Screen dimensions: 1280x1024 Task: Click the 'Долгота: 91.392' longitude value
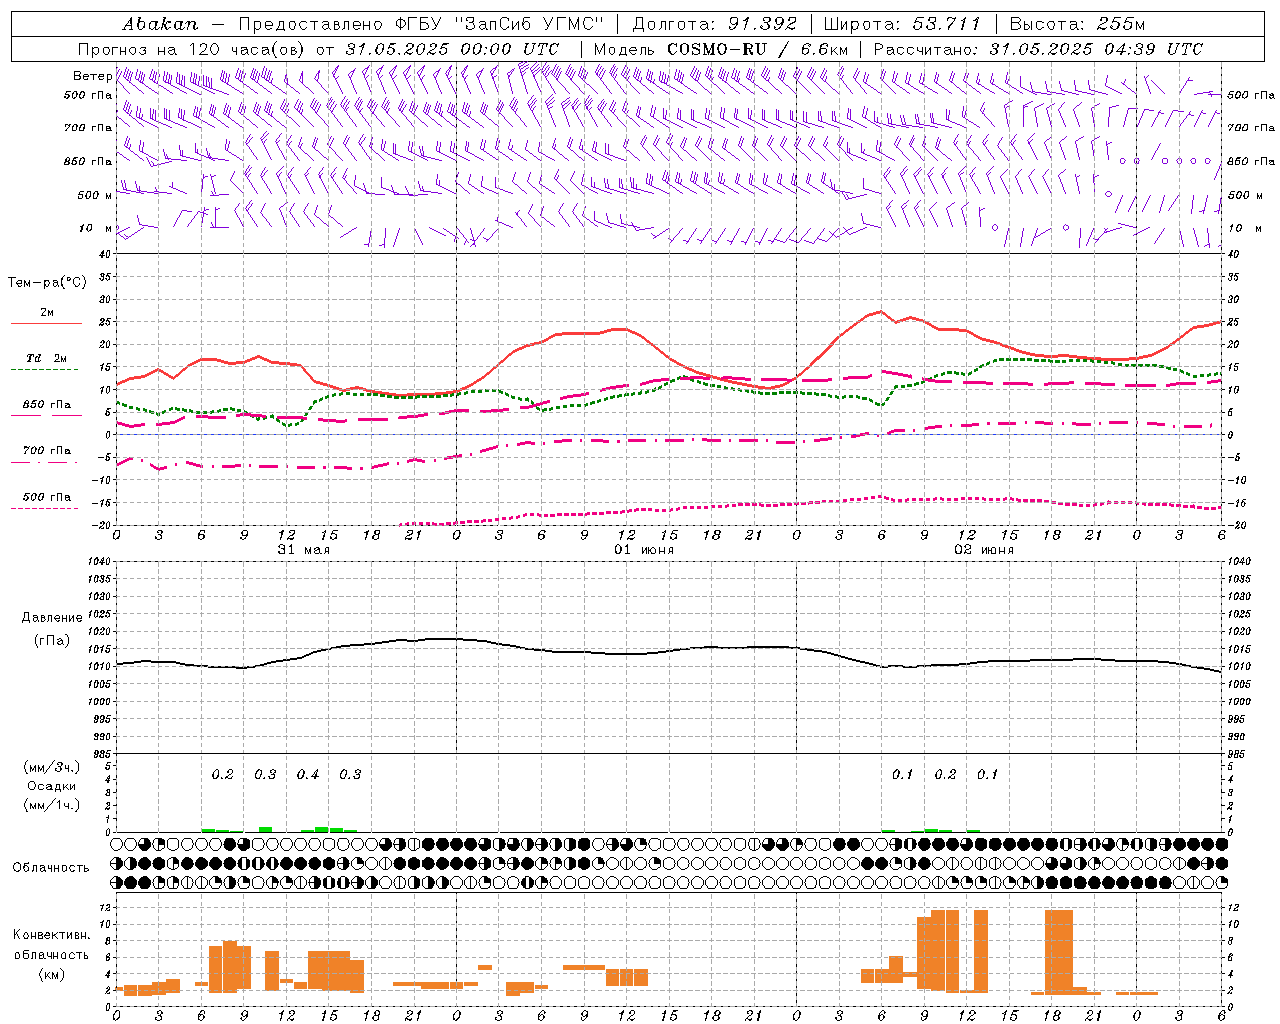(x=715, y=24)
